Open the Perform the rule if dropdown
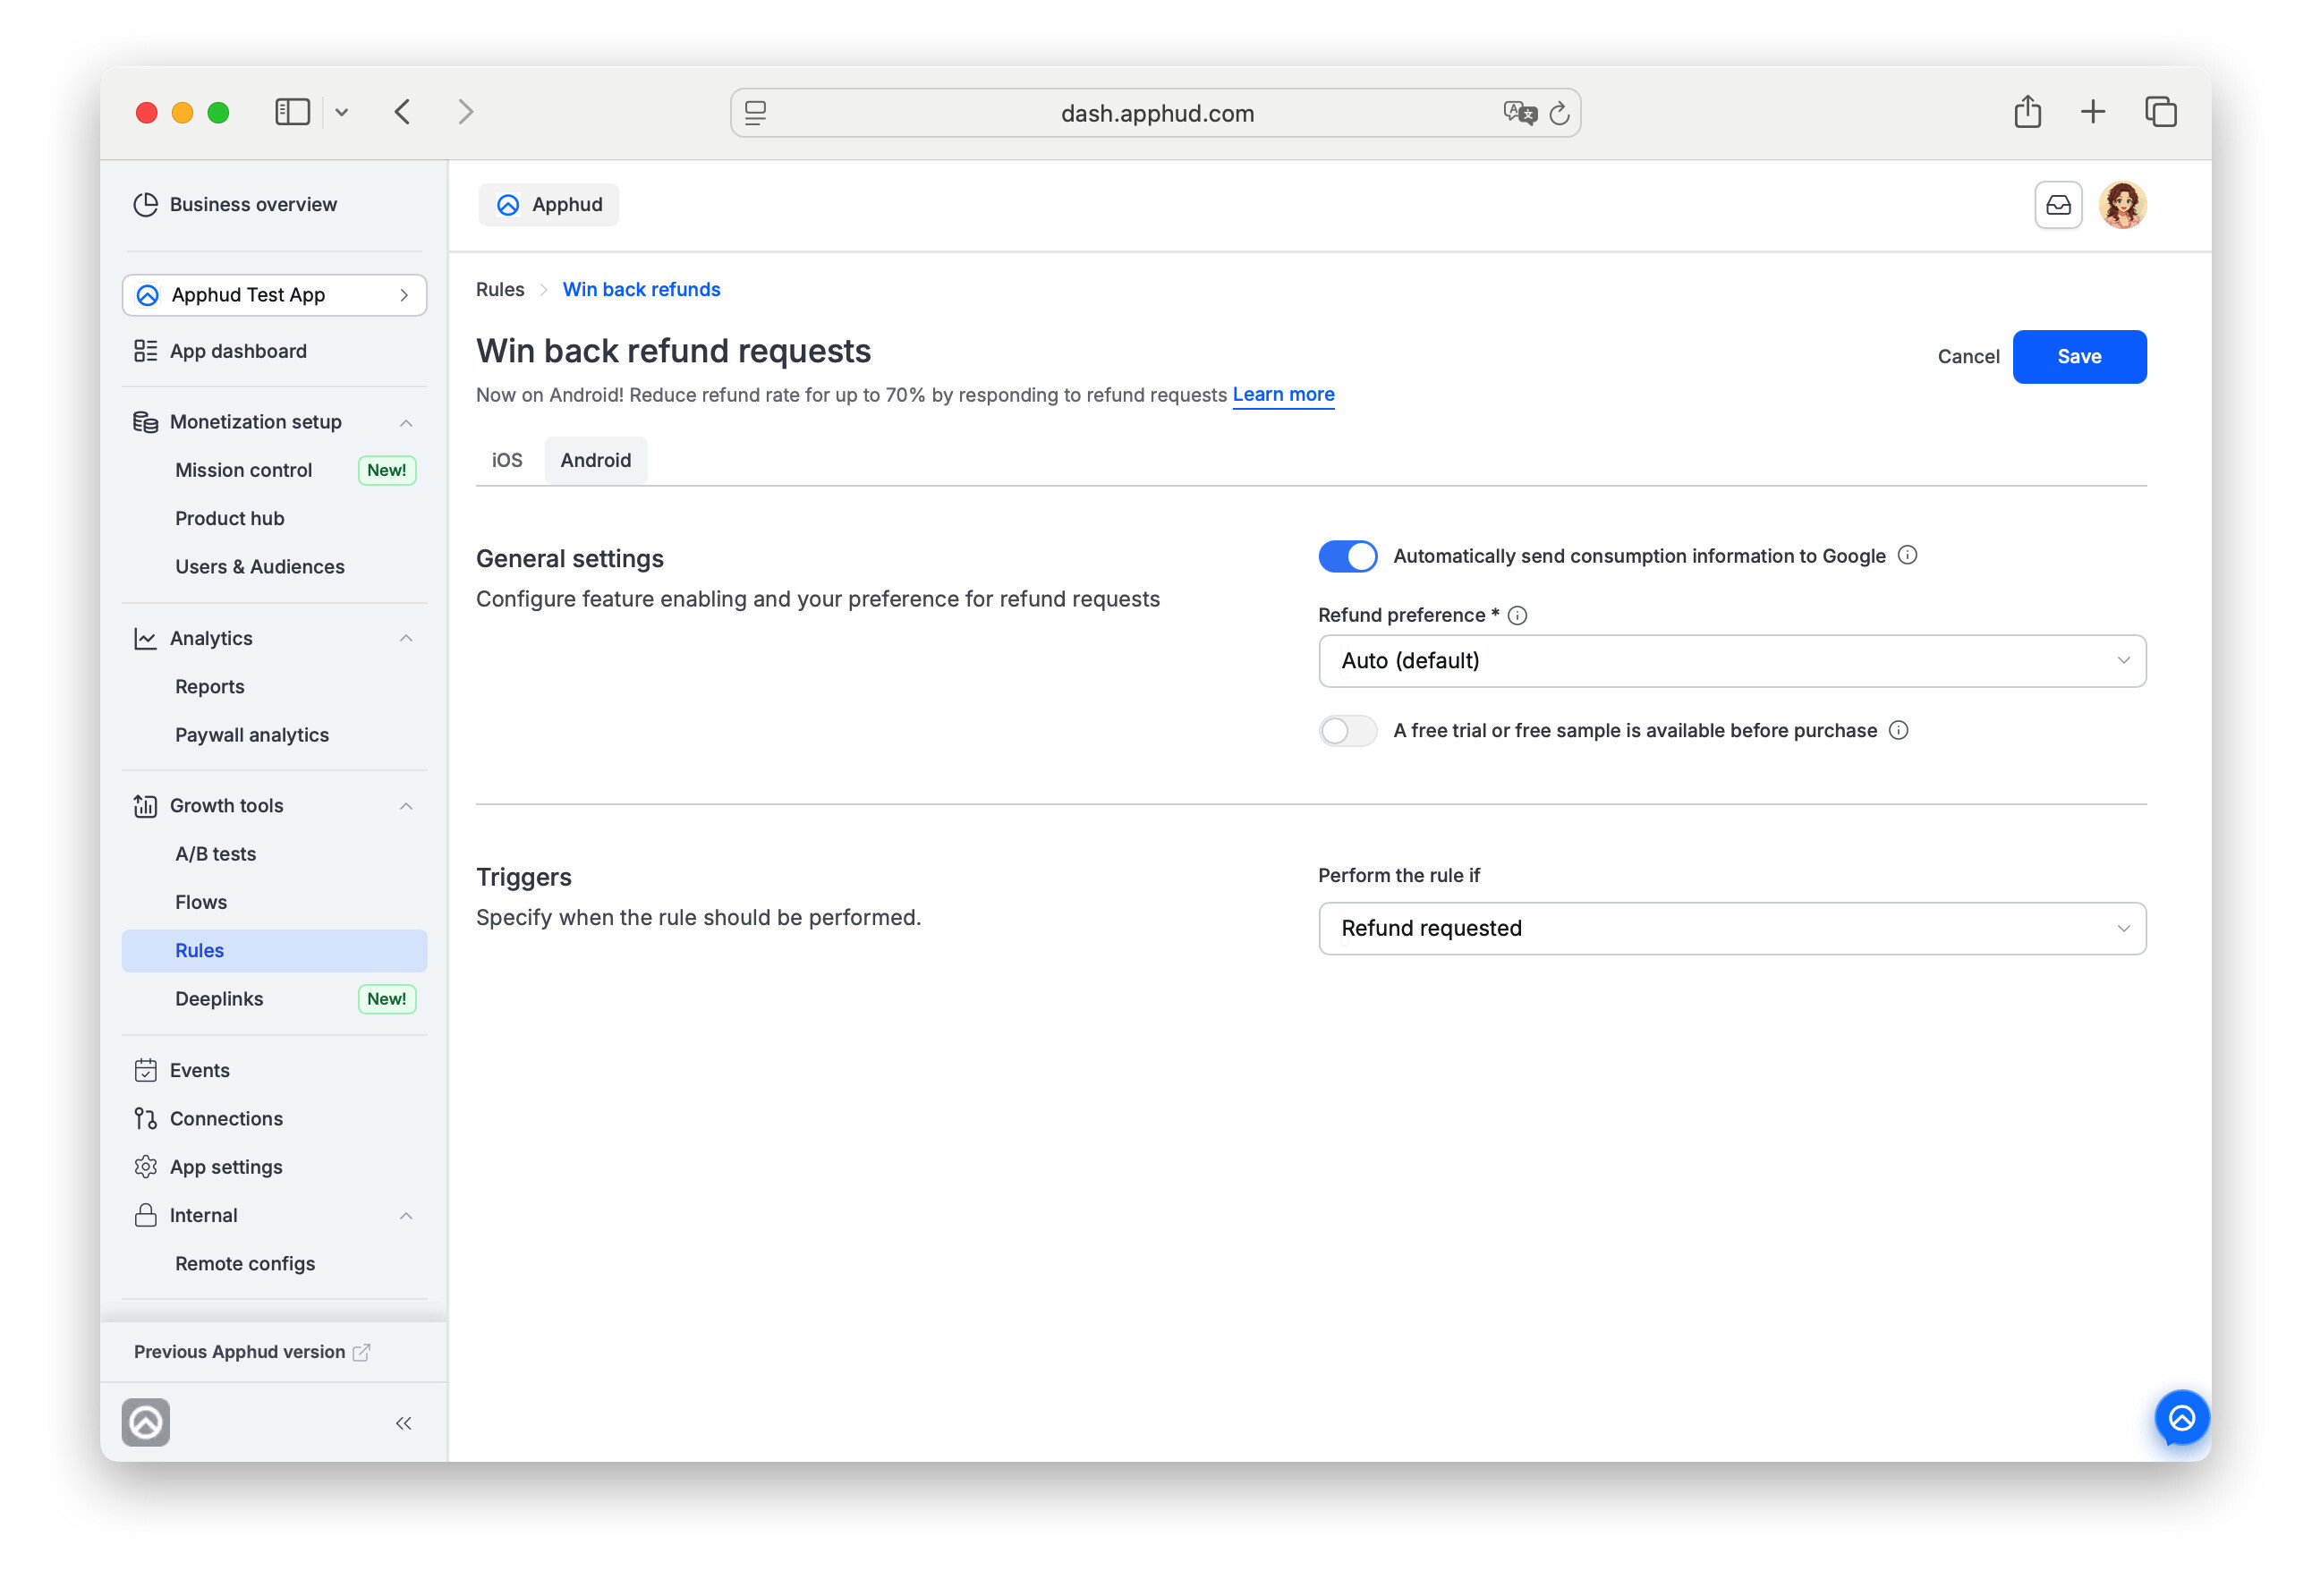2312x1596 pixels. (x=1732, y=928)
